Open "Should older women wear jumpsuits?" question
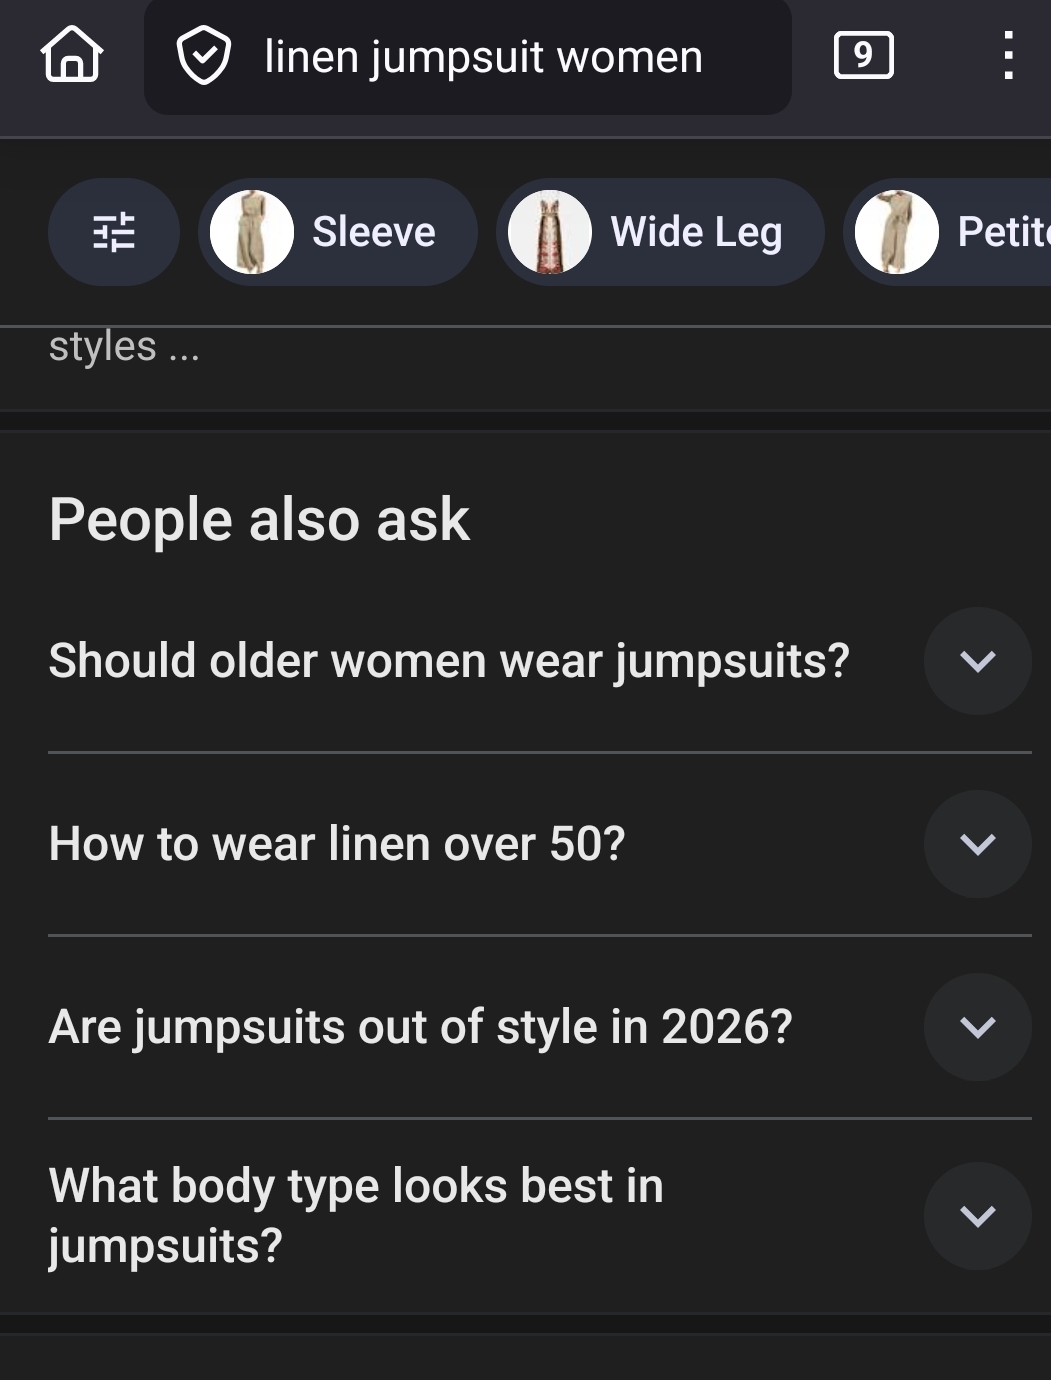Viewport: 1051px width, 1380px height. click(x=449, y=661)
